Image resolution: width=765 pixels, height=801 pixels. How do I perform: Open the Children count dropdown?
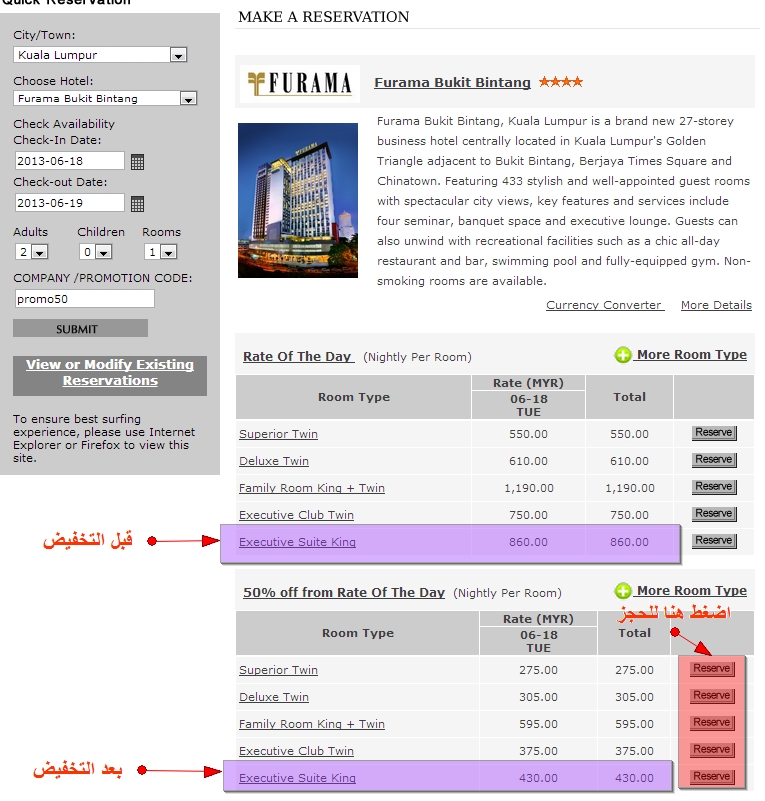tap(95, 252)
